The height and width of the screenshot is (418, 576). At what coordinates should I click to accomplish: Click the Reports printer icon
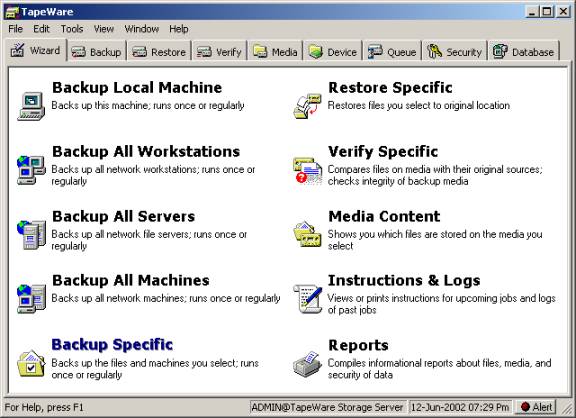pyautogui.click(x=307, y=364)
